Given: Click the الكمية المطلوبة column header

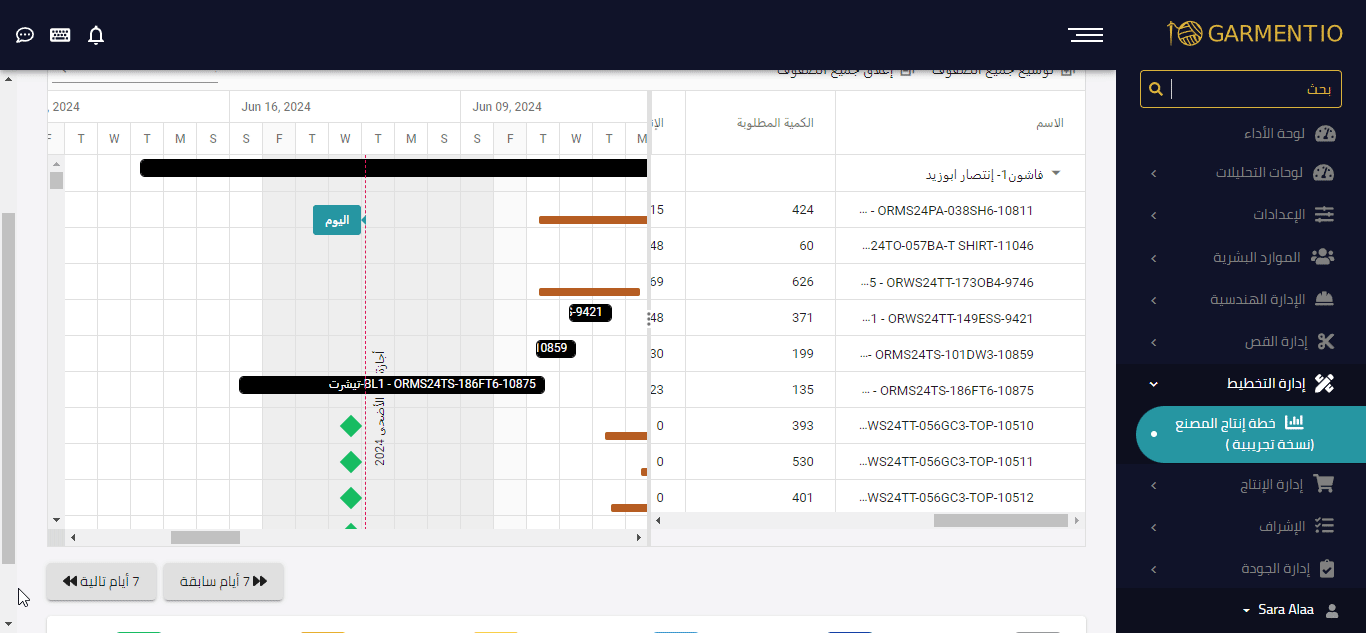Looking at the screenshot, I should (x=775, y=123).
